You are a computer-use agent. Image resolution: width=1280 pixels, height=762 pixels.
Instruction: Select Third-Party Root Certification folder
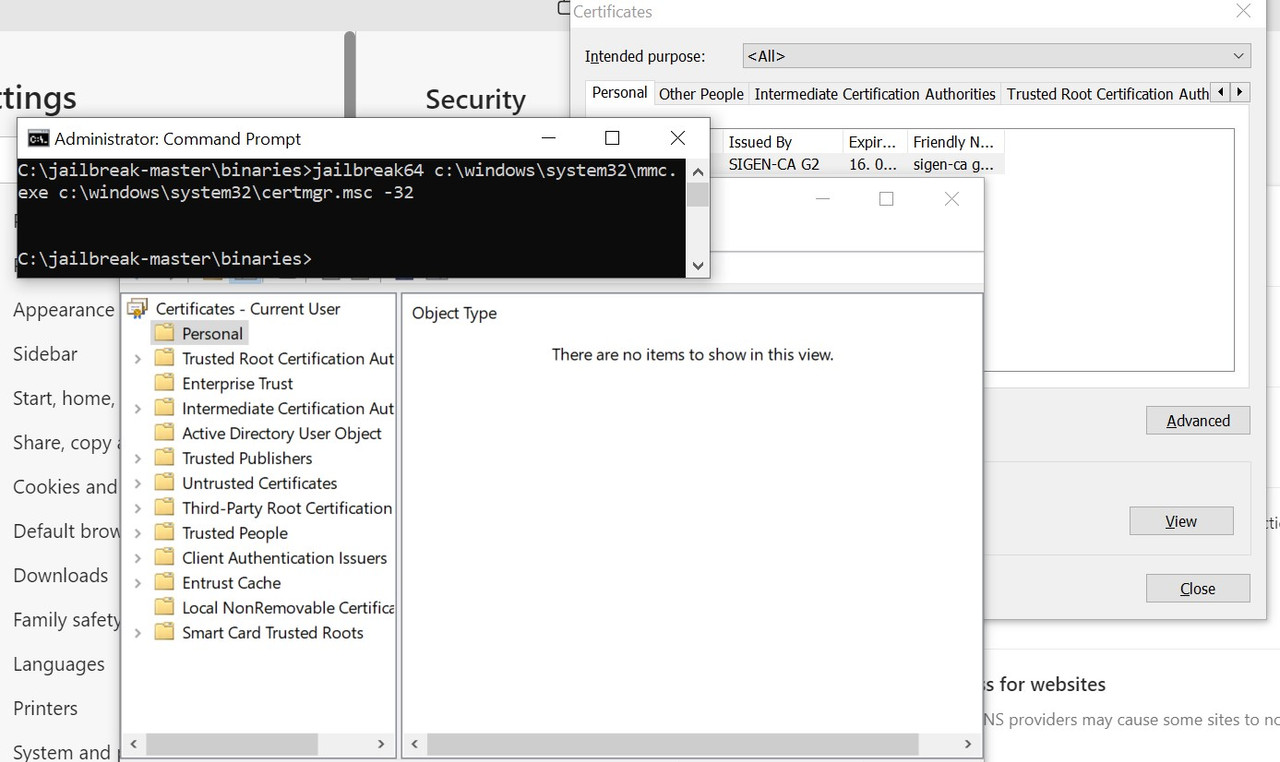(287, 509)
